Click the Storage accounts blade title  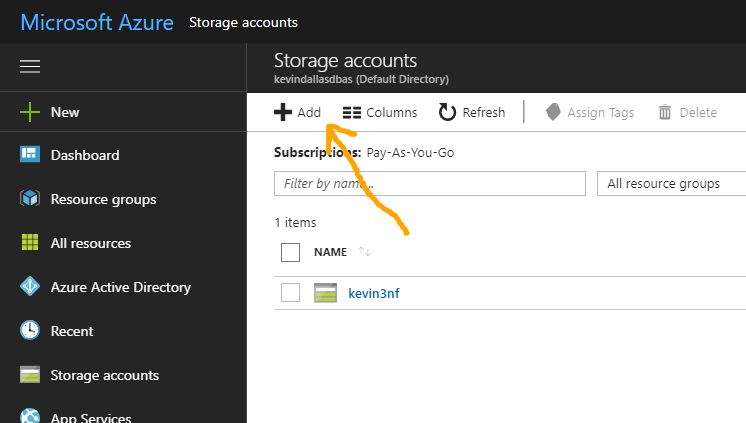click(x=345, y=60)
